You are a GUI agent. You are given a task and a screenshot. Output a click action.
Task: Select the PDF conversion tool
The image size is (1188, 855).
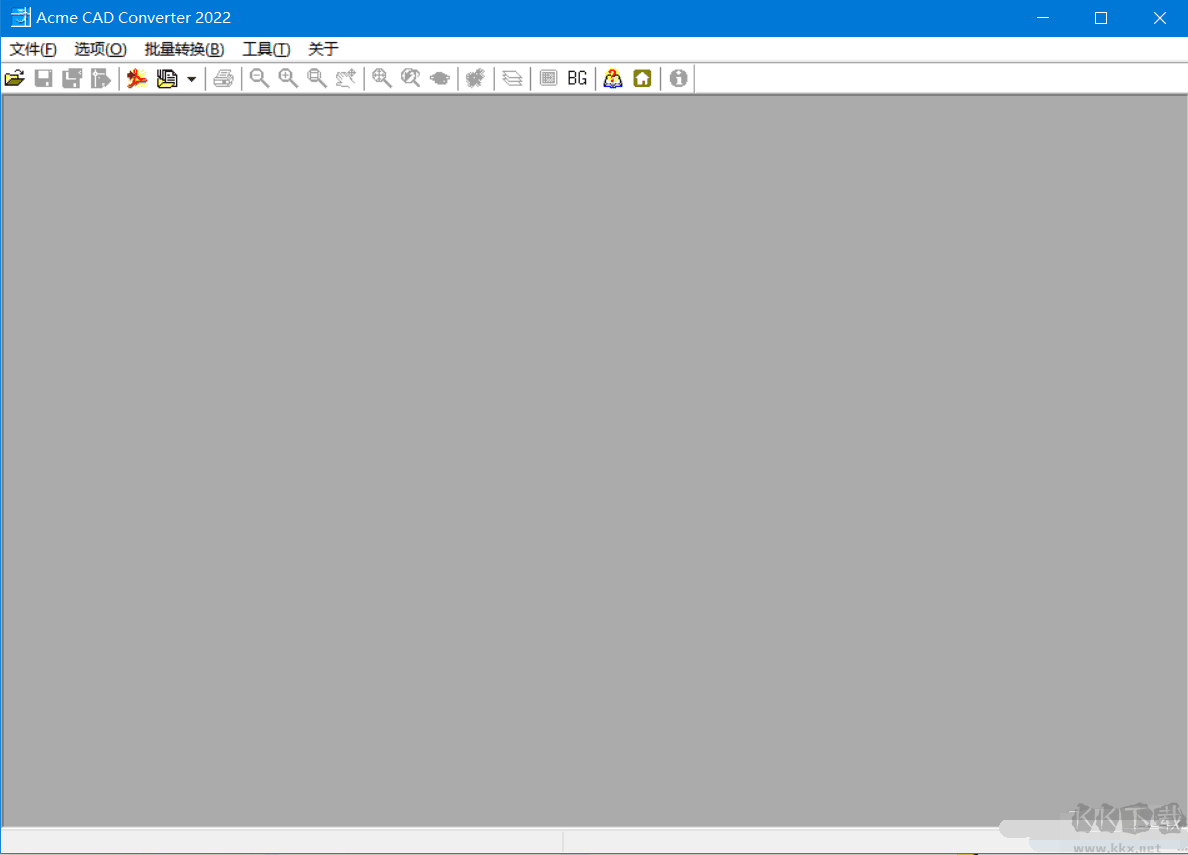click(x=136, y=77)
